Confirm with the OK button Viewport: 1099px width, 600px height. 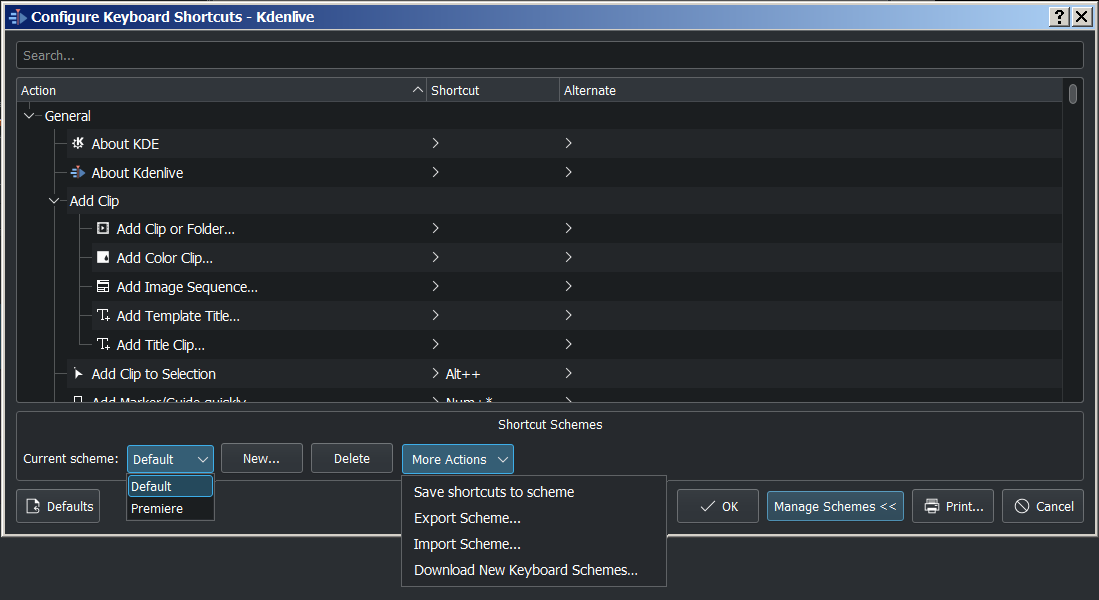(x=718, y=506)
